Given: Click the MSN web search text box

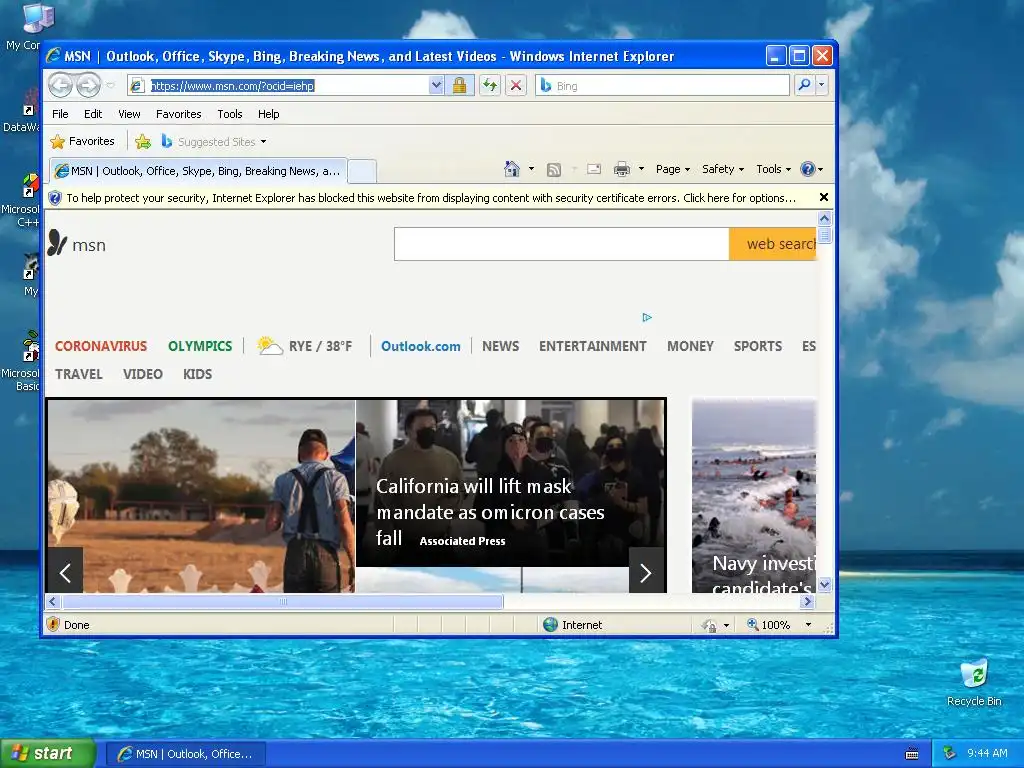Looking at the screenshot, I should pos(562,244).
